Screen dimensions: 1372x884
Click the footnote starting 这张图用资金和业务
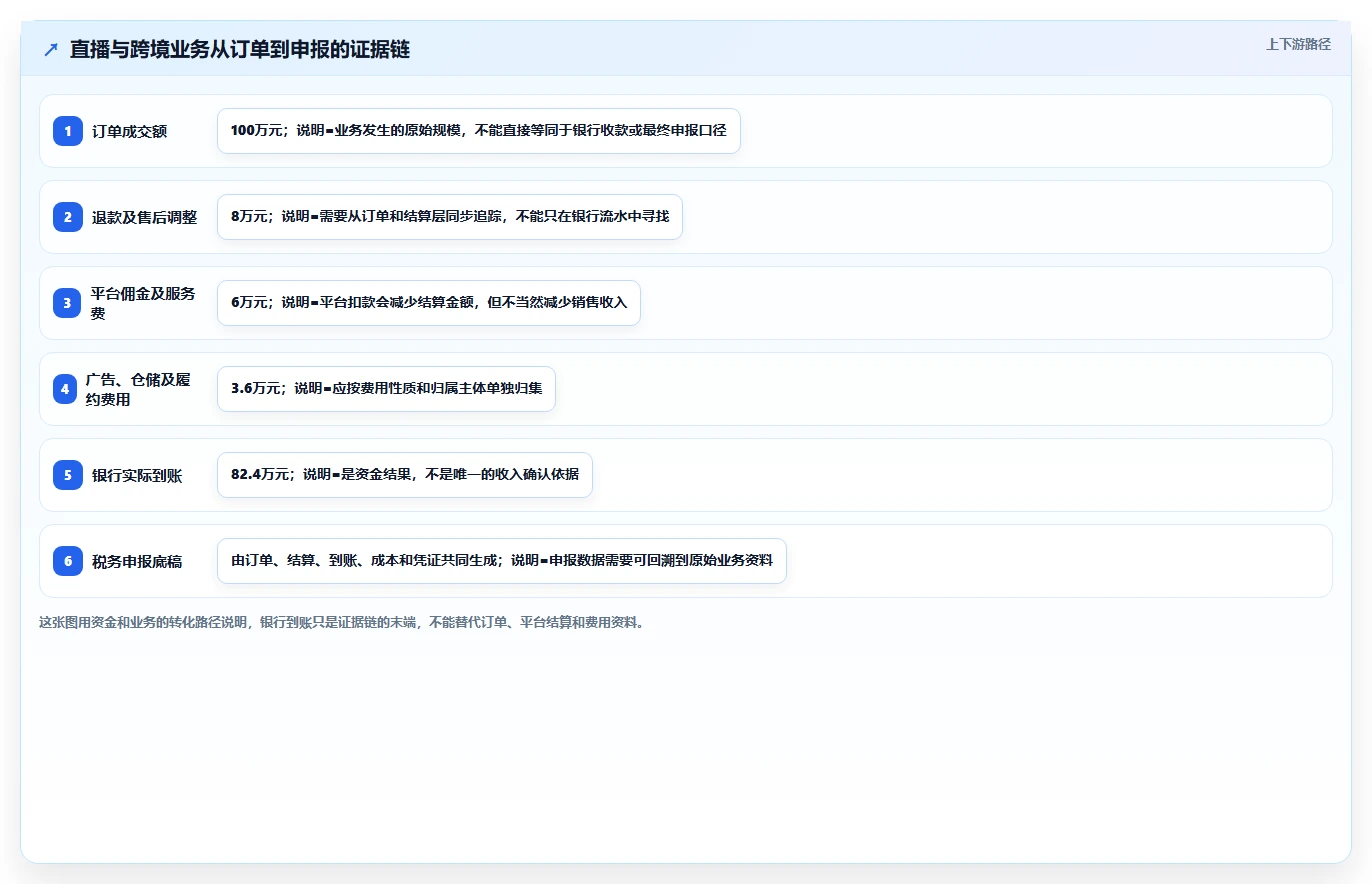[x=343, y=622]
